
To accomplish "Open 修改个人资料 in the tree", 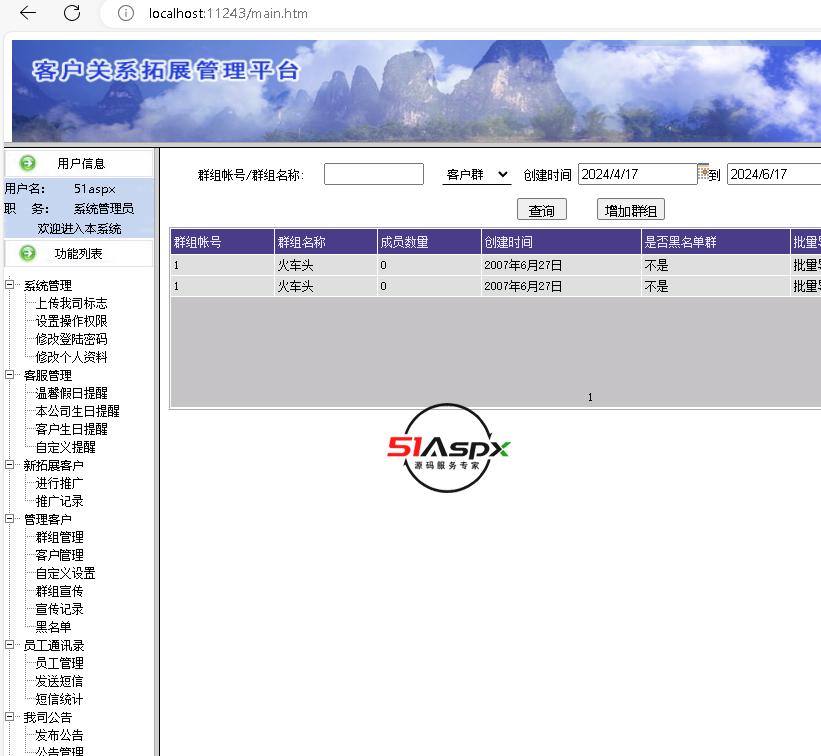I will click(x=71, y=357).
